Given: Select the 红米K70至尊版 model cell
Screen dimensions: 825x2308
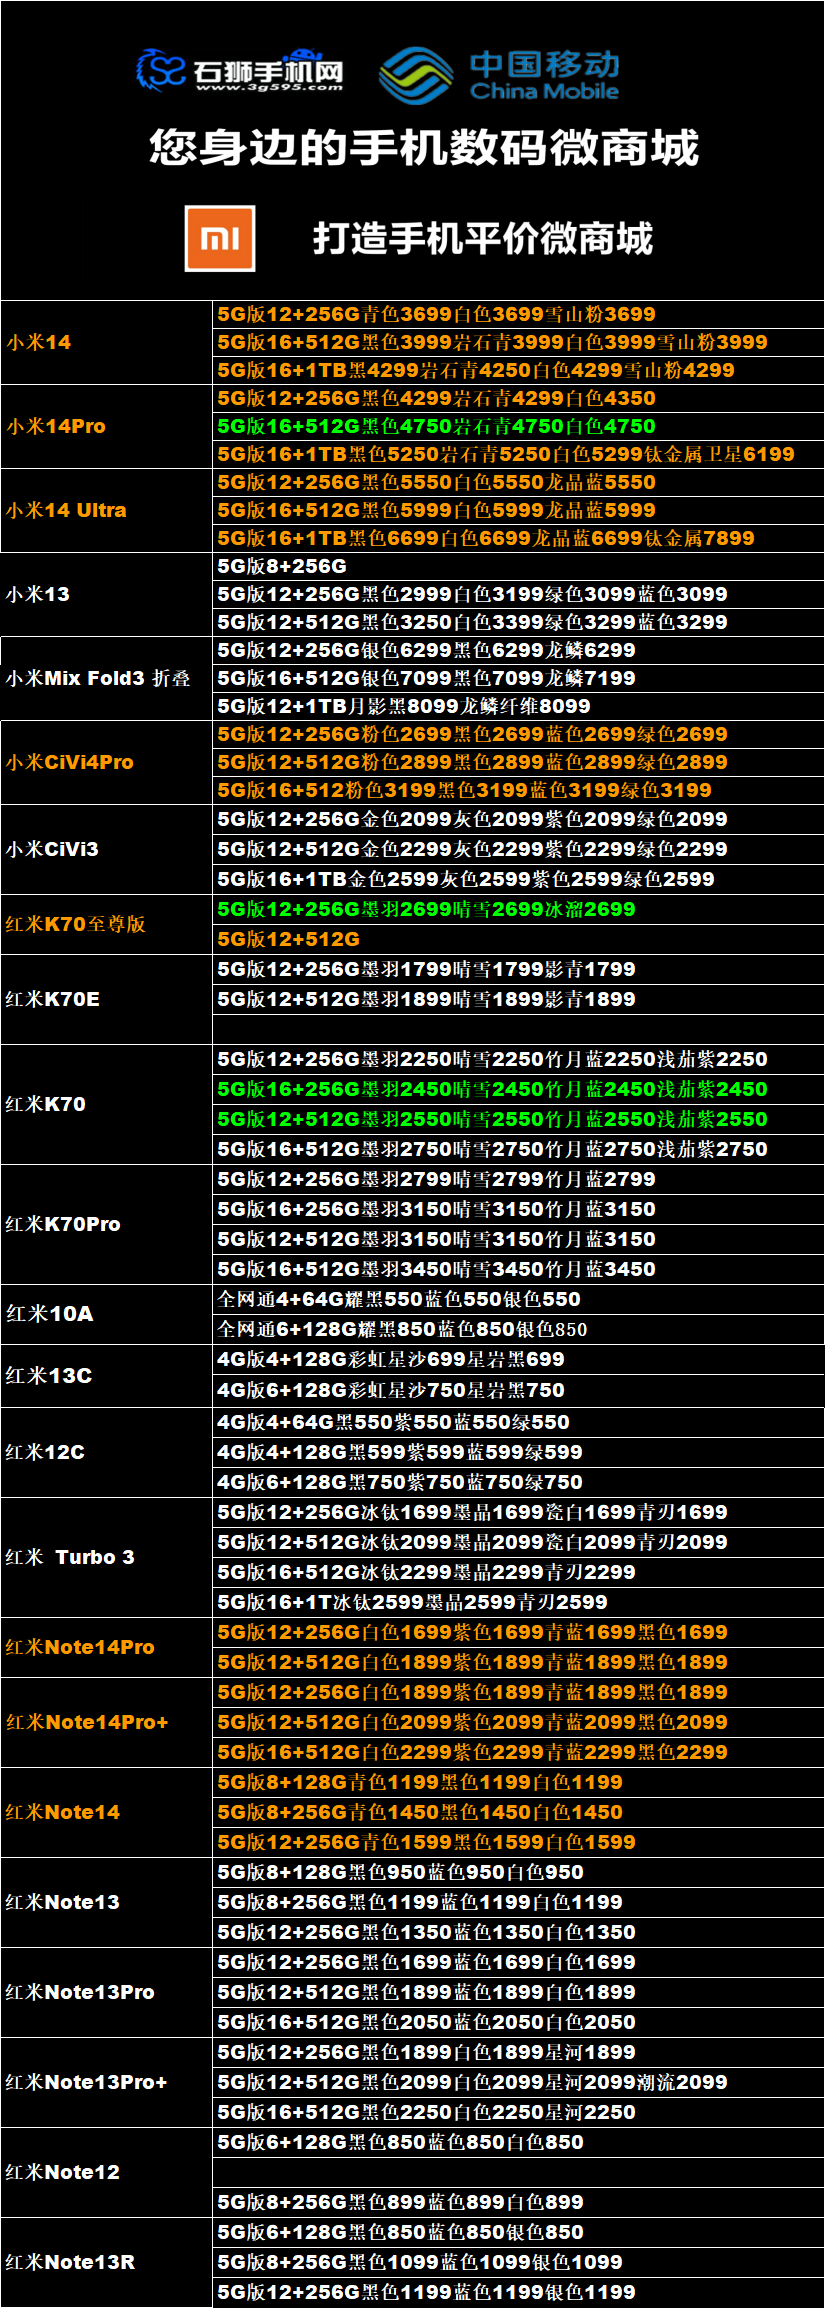Looking at the screenshot, I should [107, 924].
